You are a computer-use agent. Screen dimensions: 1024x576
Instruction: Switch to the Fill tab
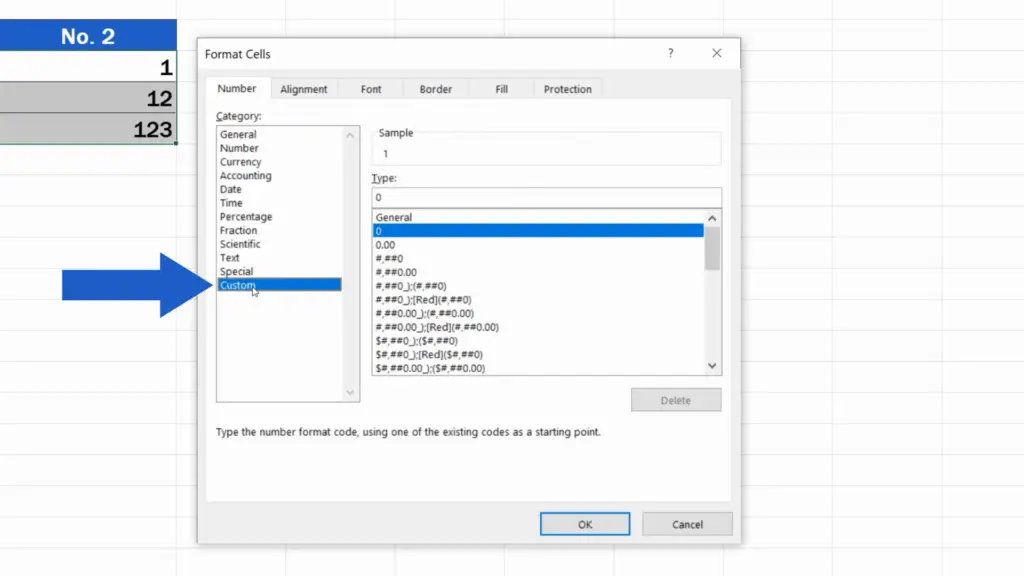[x=501, y=89]
